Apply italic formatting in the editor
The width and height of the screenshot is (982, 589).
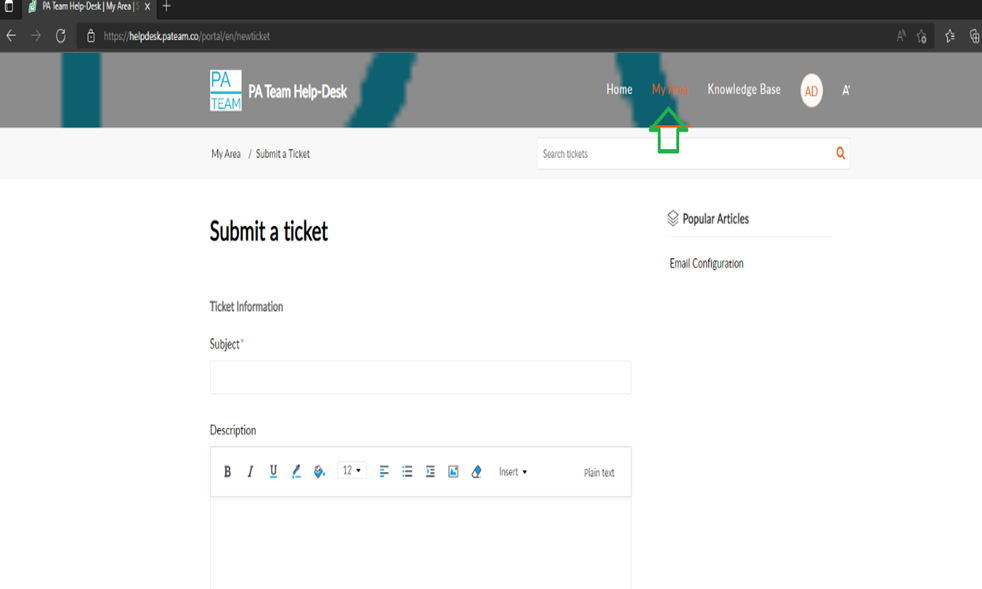[250, 472]
